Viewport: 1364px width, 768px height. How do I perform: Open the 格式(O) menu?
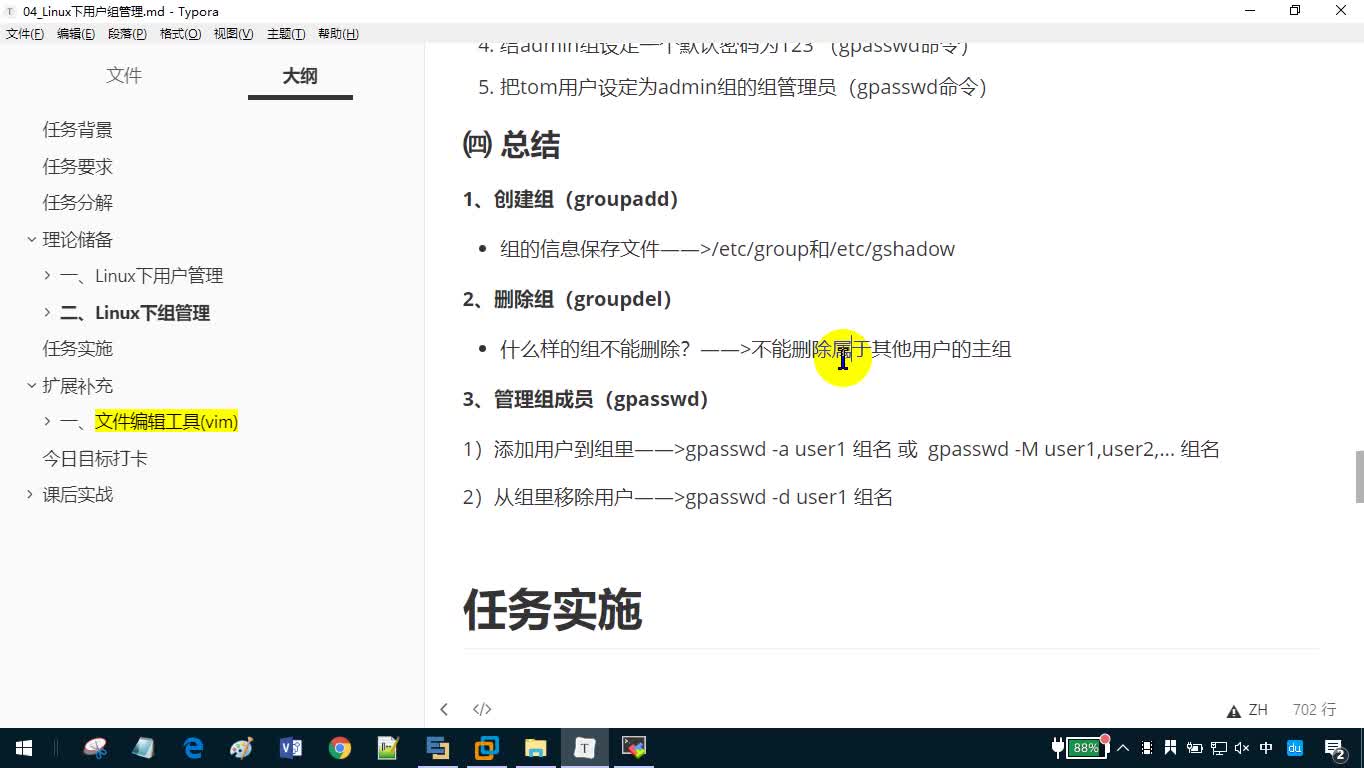pyautogui.click(x=180, y=34)
